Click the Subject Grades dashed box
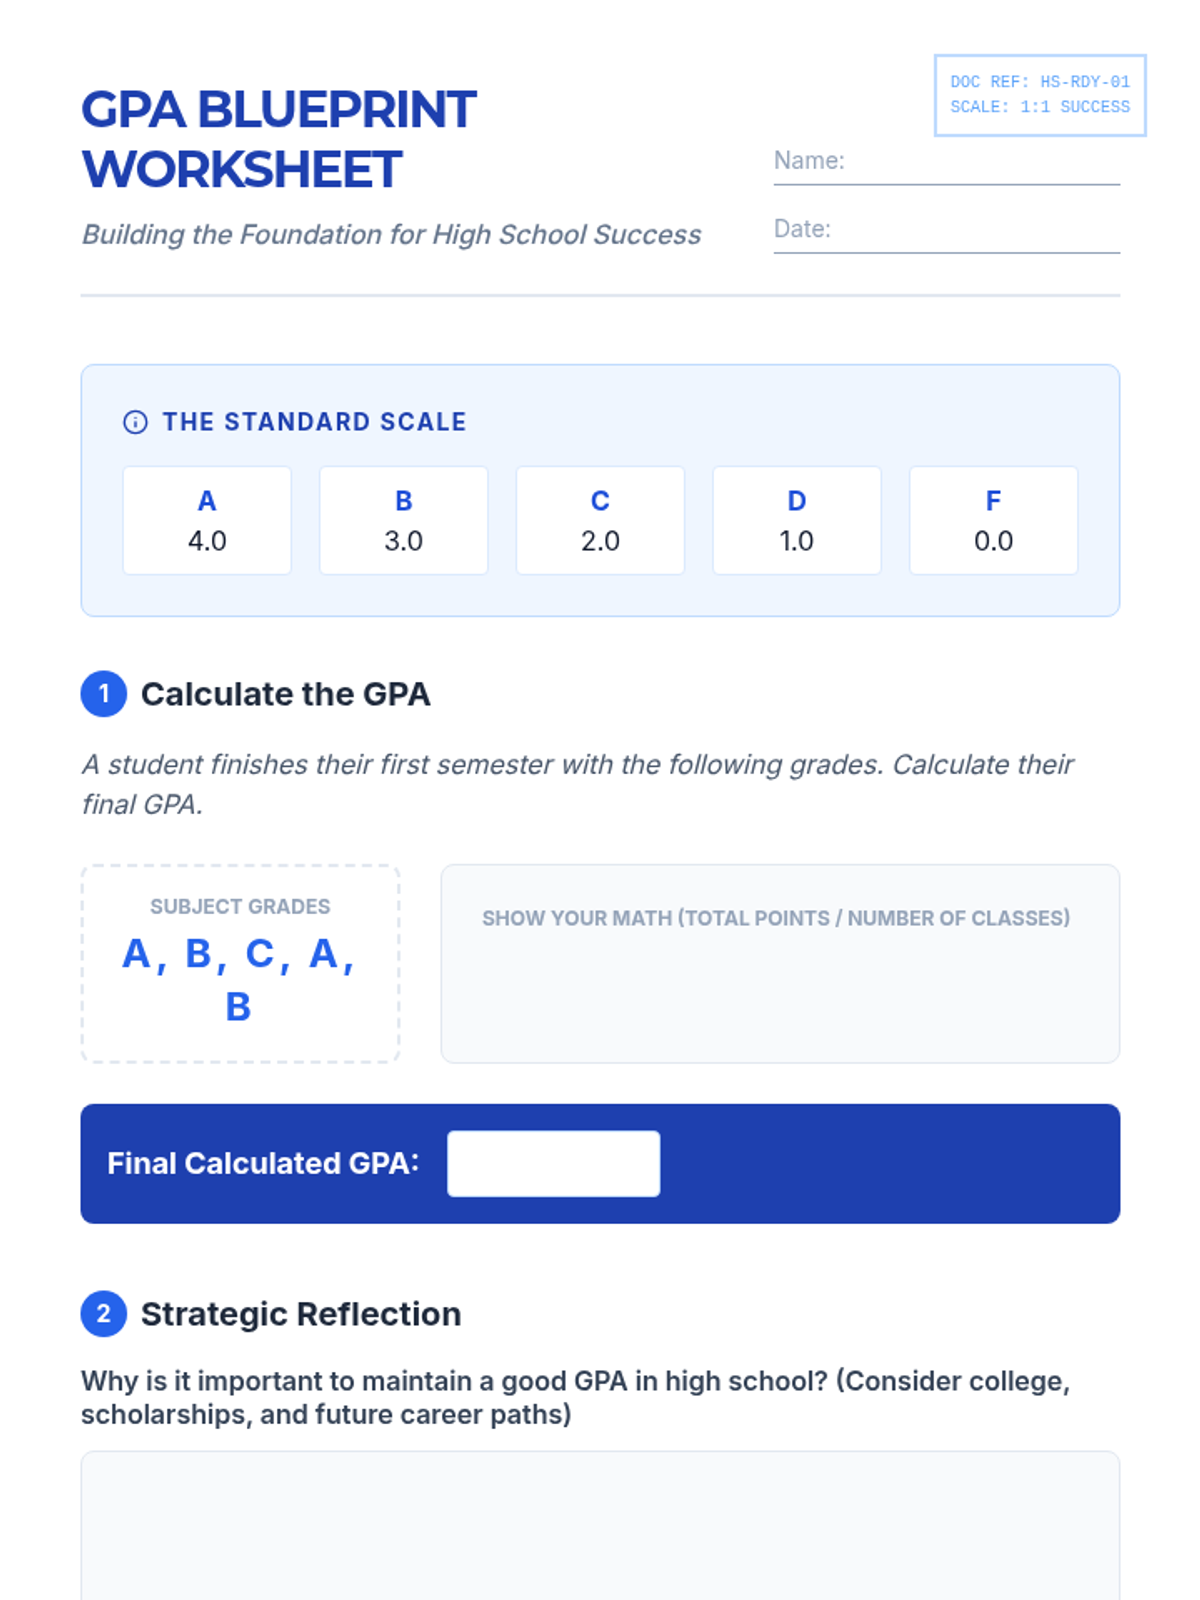This screenshot has height=1600, width=1200. (240, 964)
